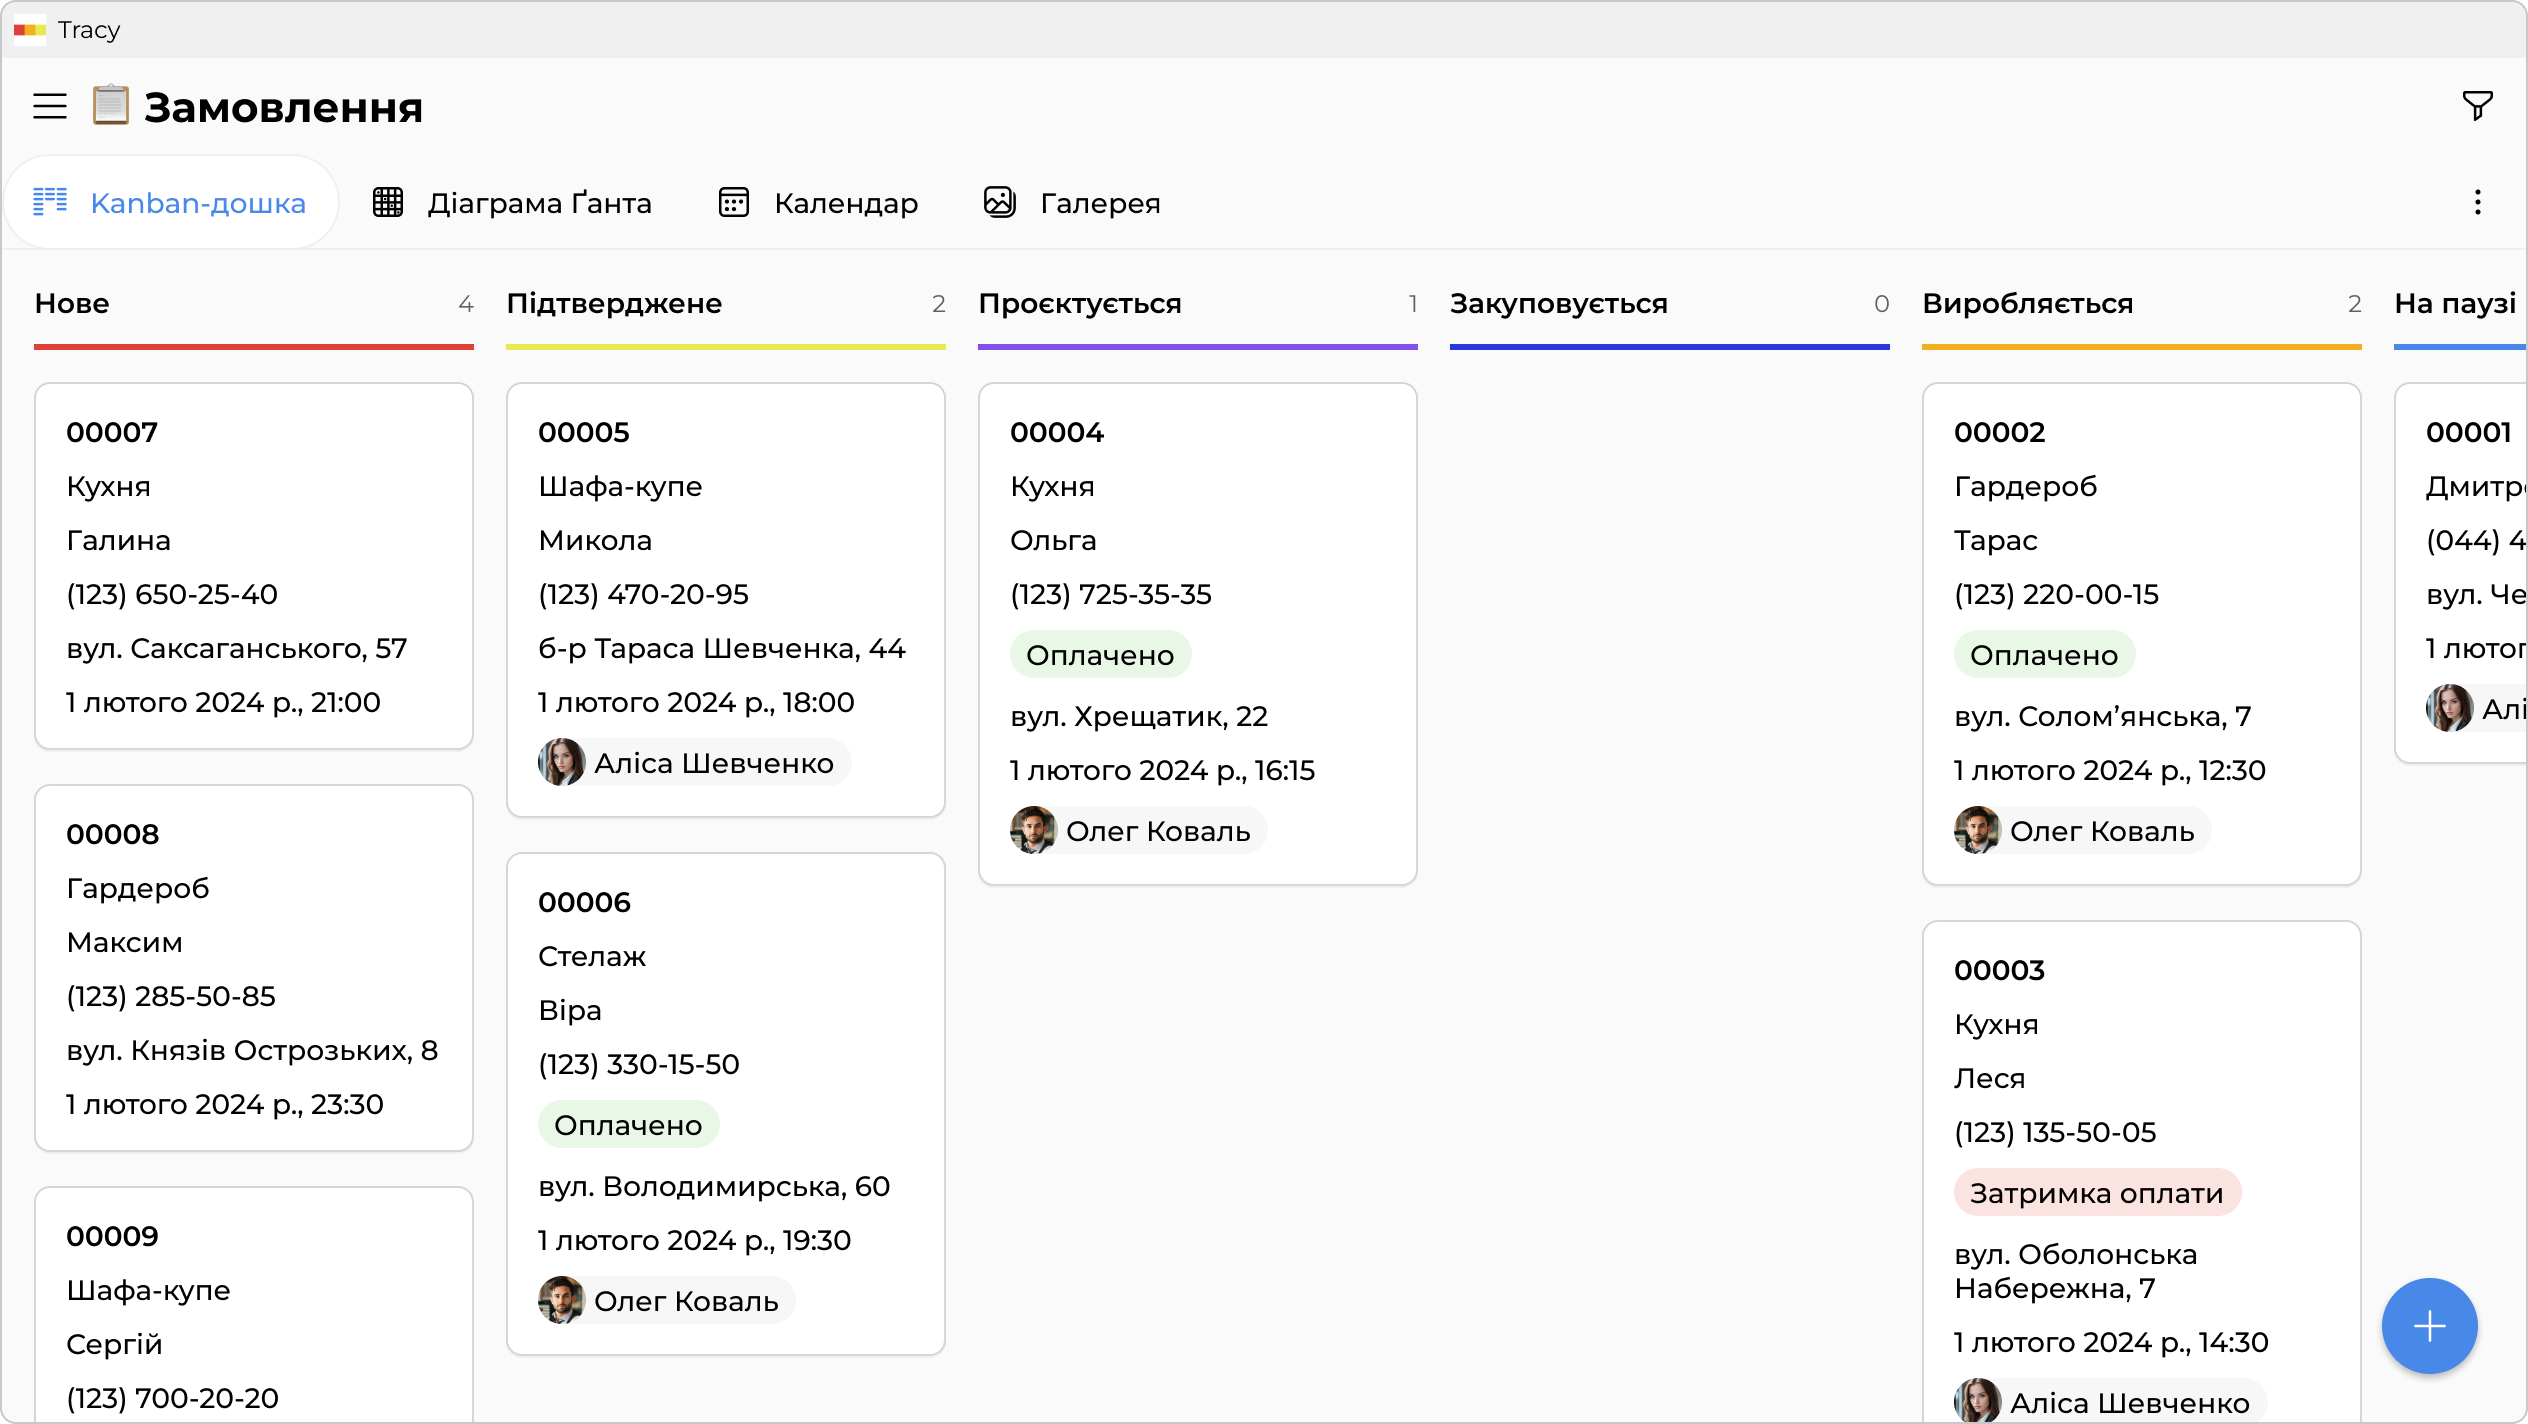2528x1424 pixels.
Task: Open the hamburger navigation menu
Action: pos(50,106)
